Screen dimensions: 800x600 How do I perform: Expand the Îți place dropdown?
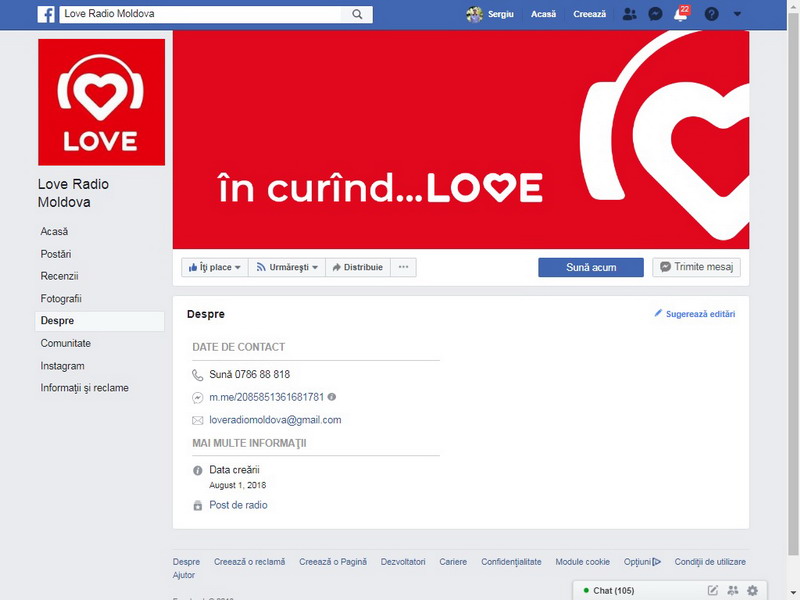click(215, 267)
